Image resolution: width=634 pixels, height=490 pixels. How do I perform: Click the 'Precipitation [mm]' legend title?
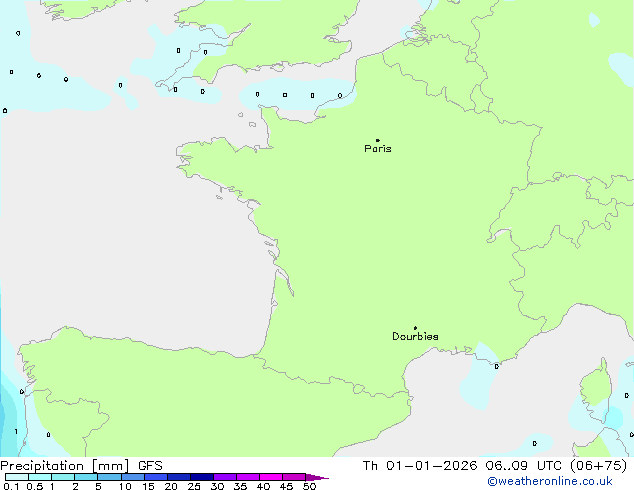click(x=65, y=466)
